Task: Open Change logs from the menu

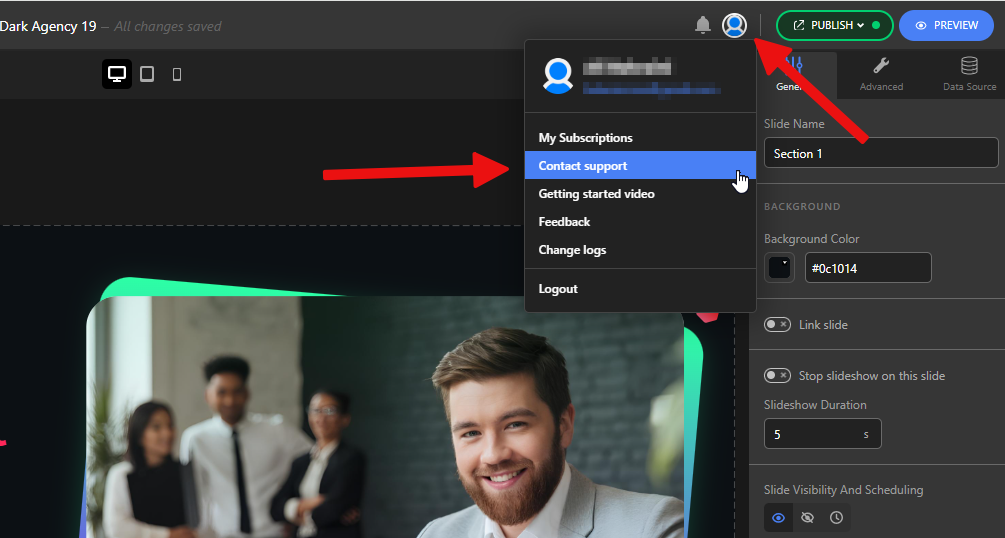Action: 640,250
